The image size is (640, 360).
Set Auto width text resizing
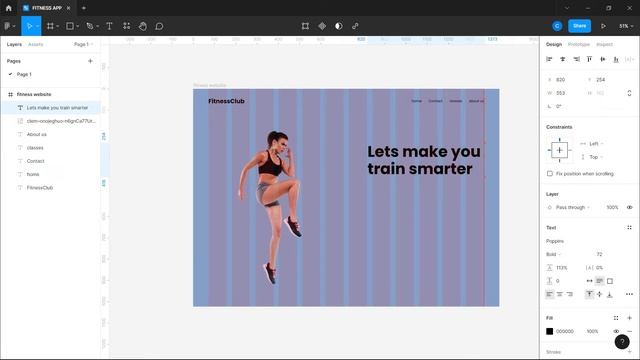tap(589, 281)
